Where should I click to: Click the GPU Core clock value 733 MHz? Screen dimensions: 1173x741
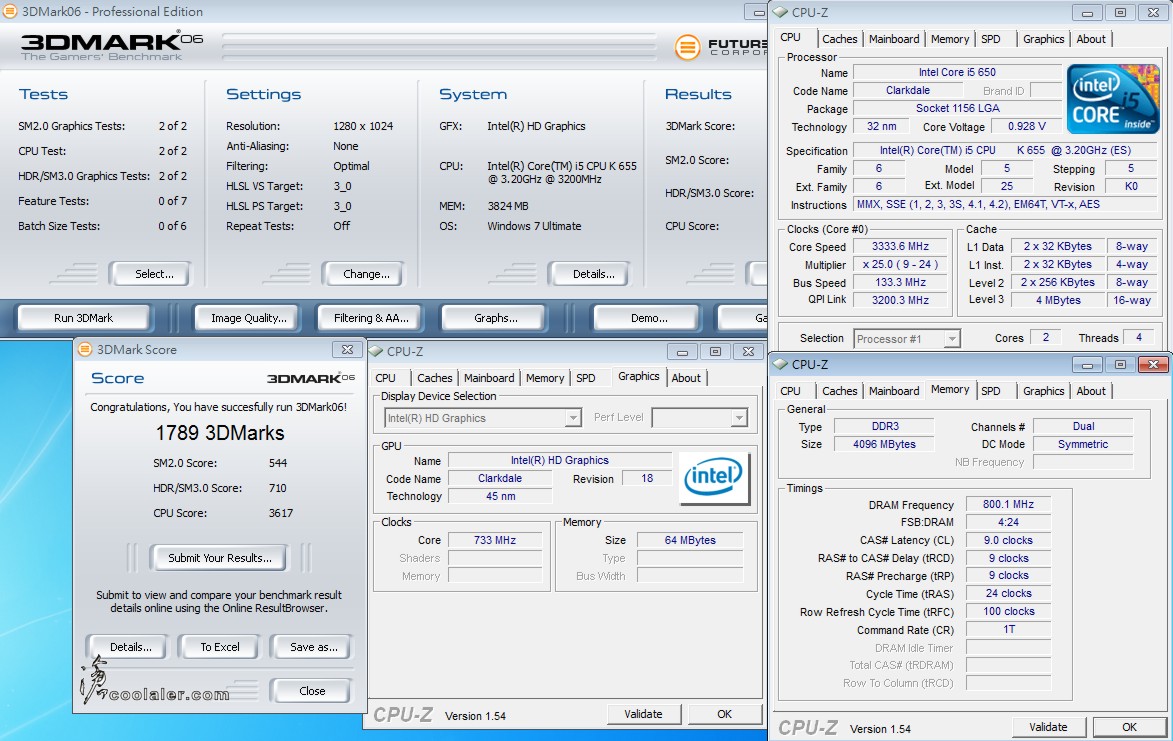[494, 540]
